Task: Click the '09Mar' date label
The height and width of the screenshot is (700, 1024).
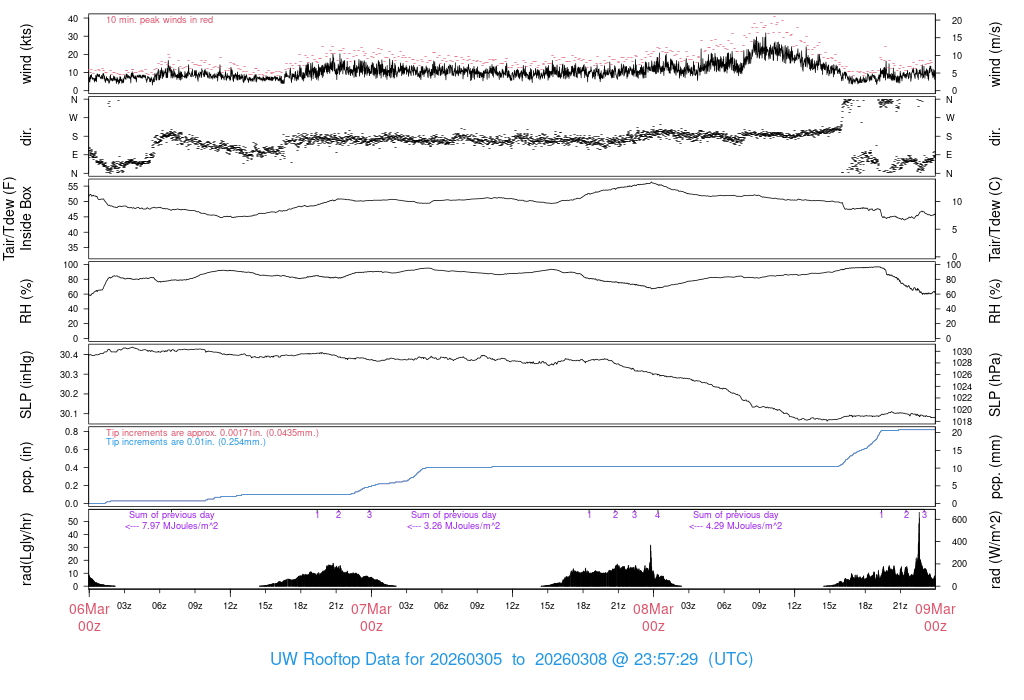Action: pos(935,609)
